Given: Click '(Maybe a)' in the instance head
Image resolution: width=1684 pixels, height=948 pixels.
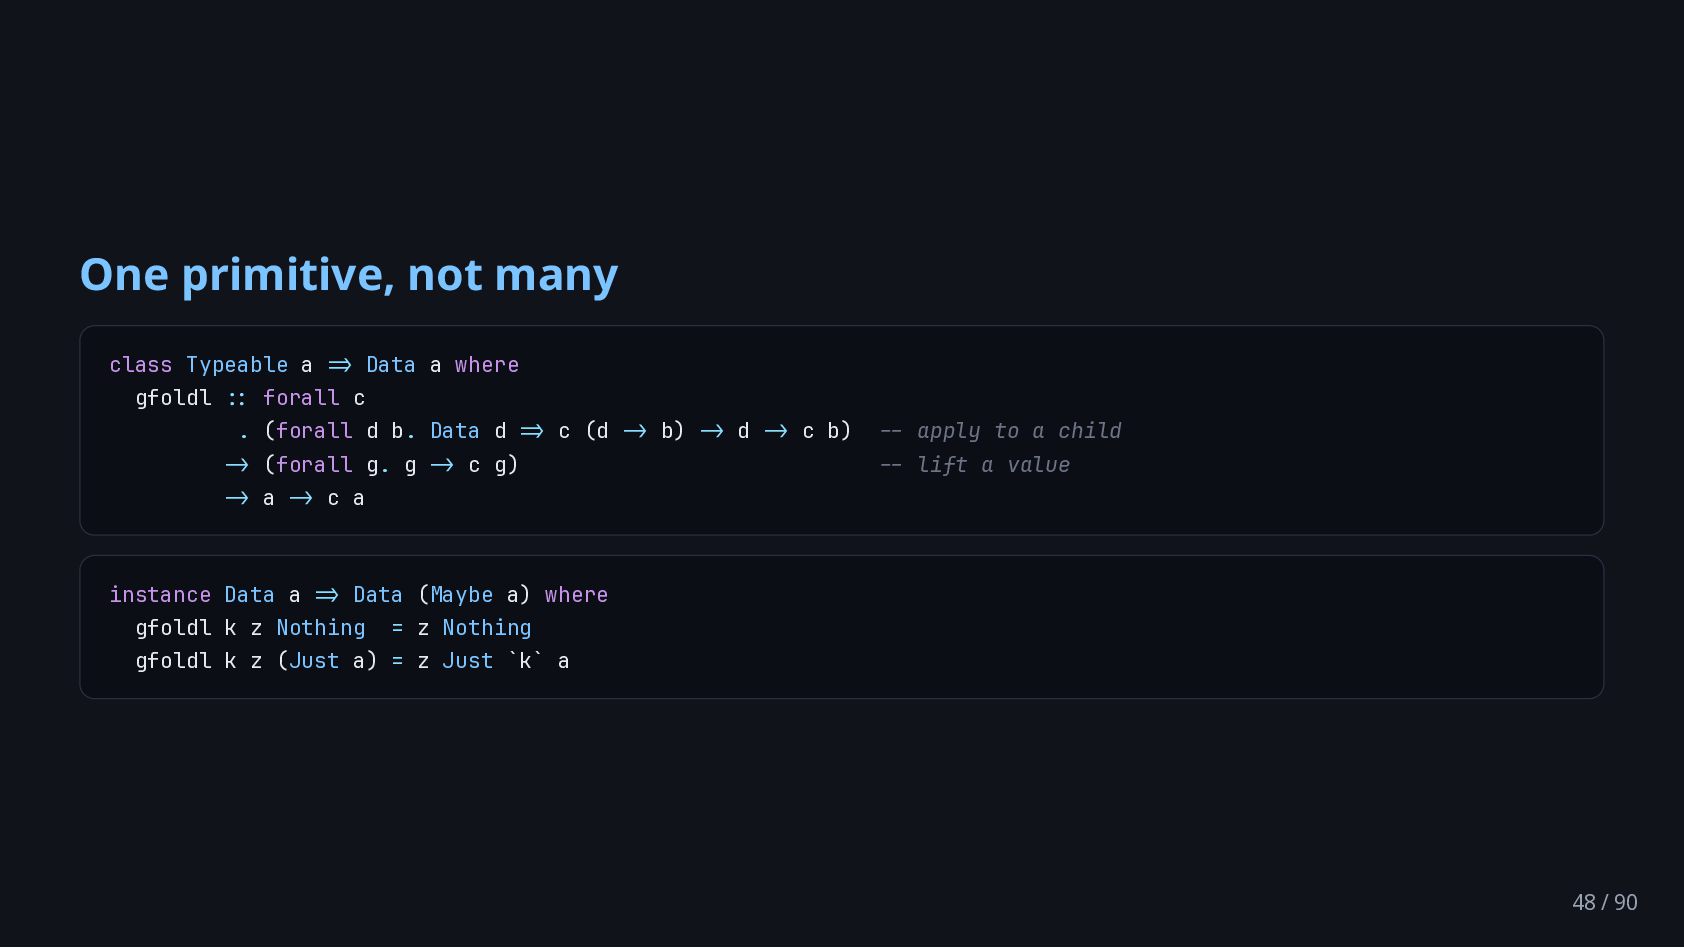Looking at the screenshot, I should (474, 595).
